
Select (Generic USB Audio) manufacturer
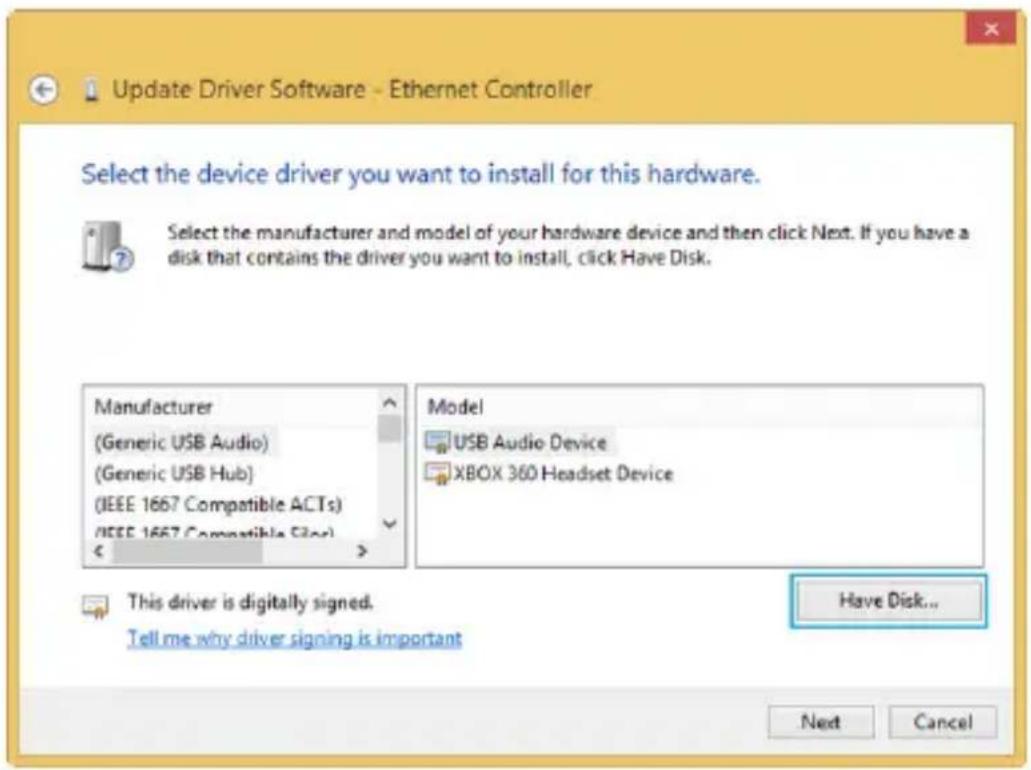181,441
